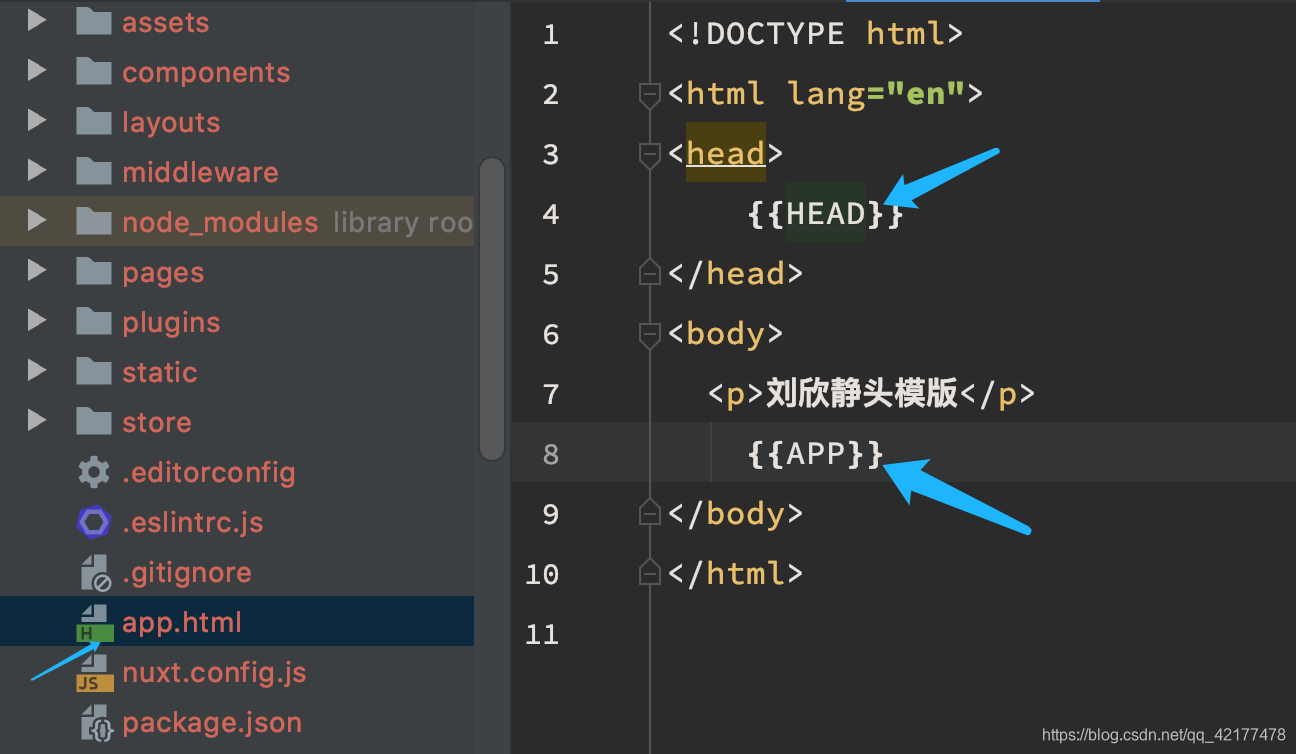This screenshot has height=754, width=1296.
Task: Place cursor in <!DOCTYPE html> text
Action: click(815, 34)
